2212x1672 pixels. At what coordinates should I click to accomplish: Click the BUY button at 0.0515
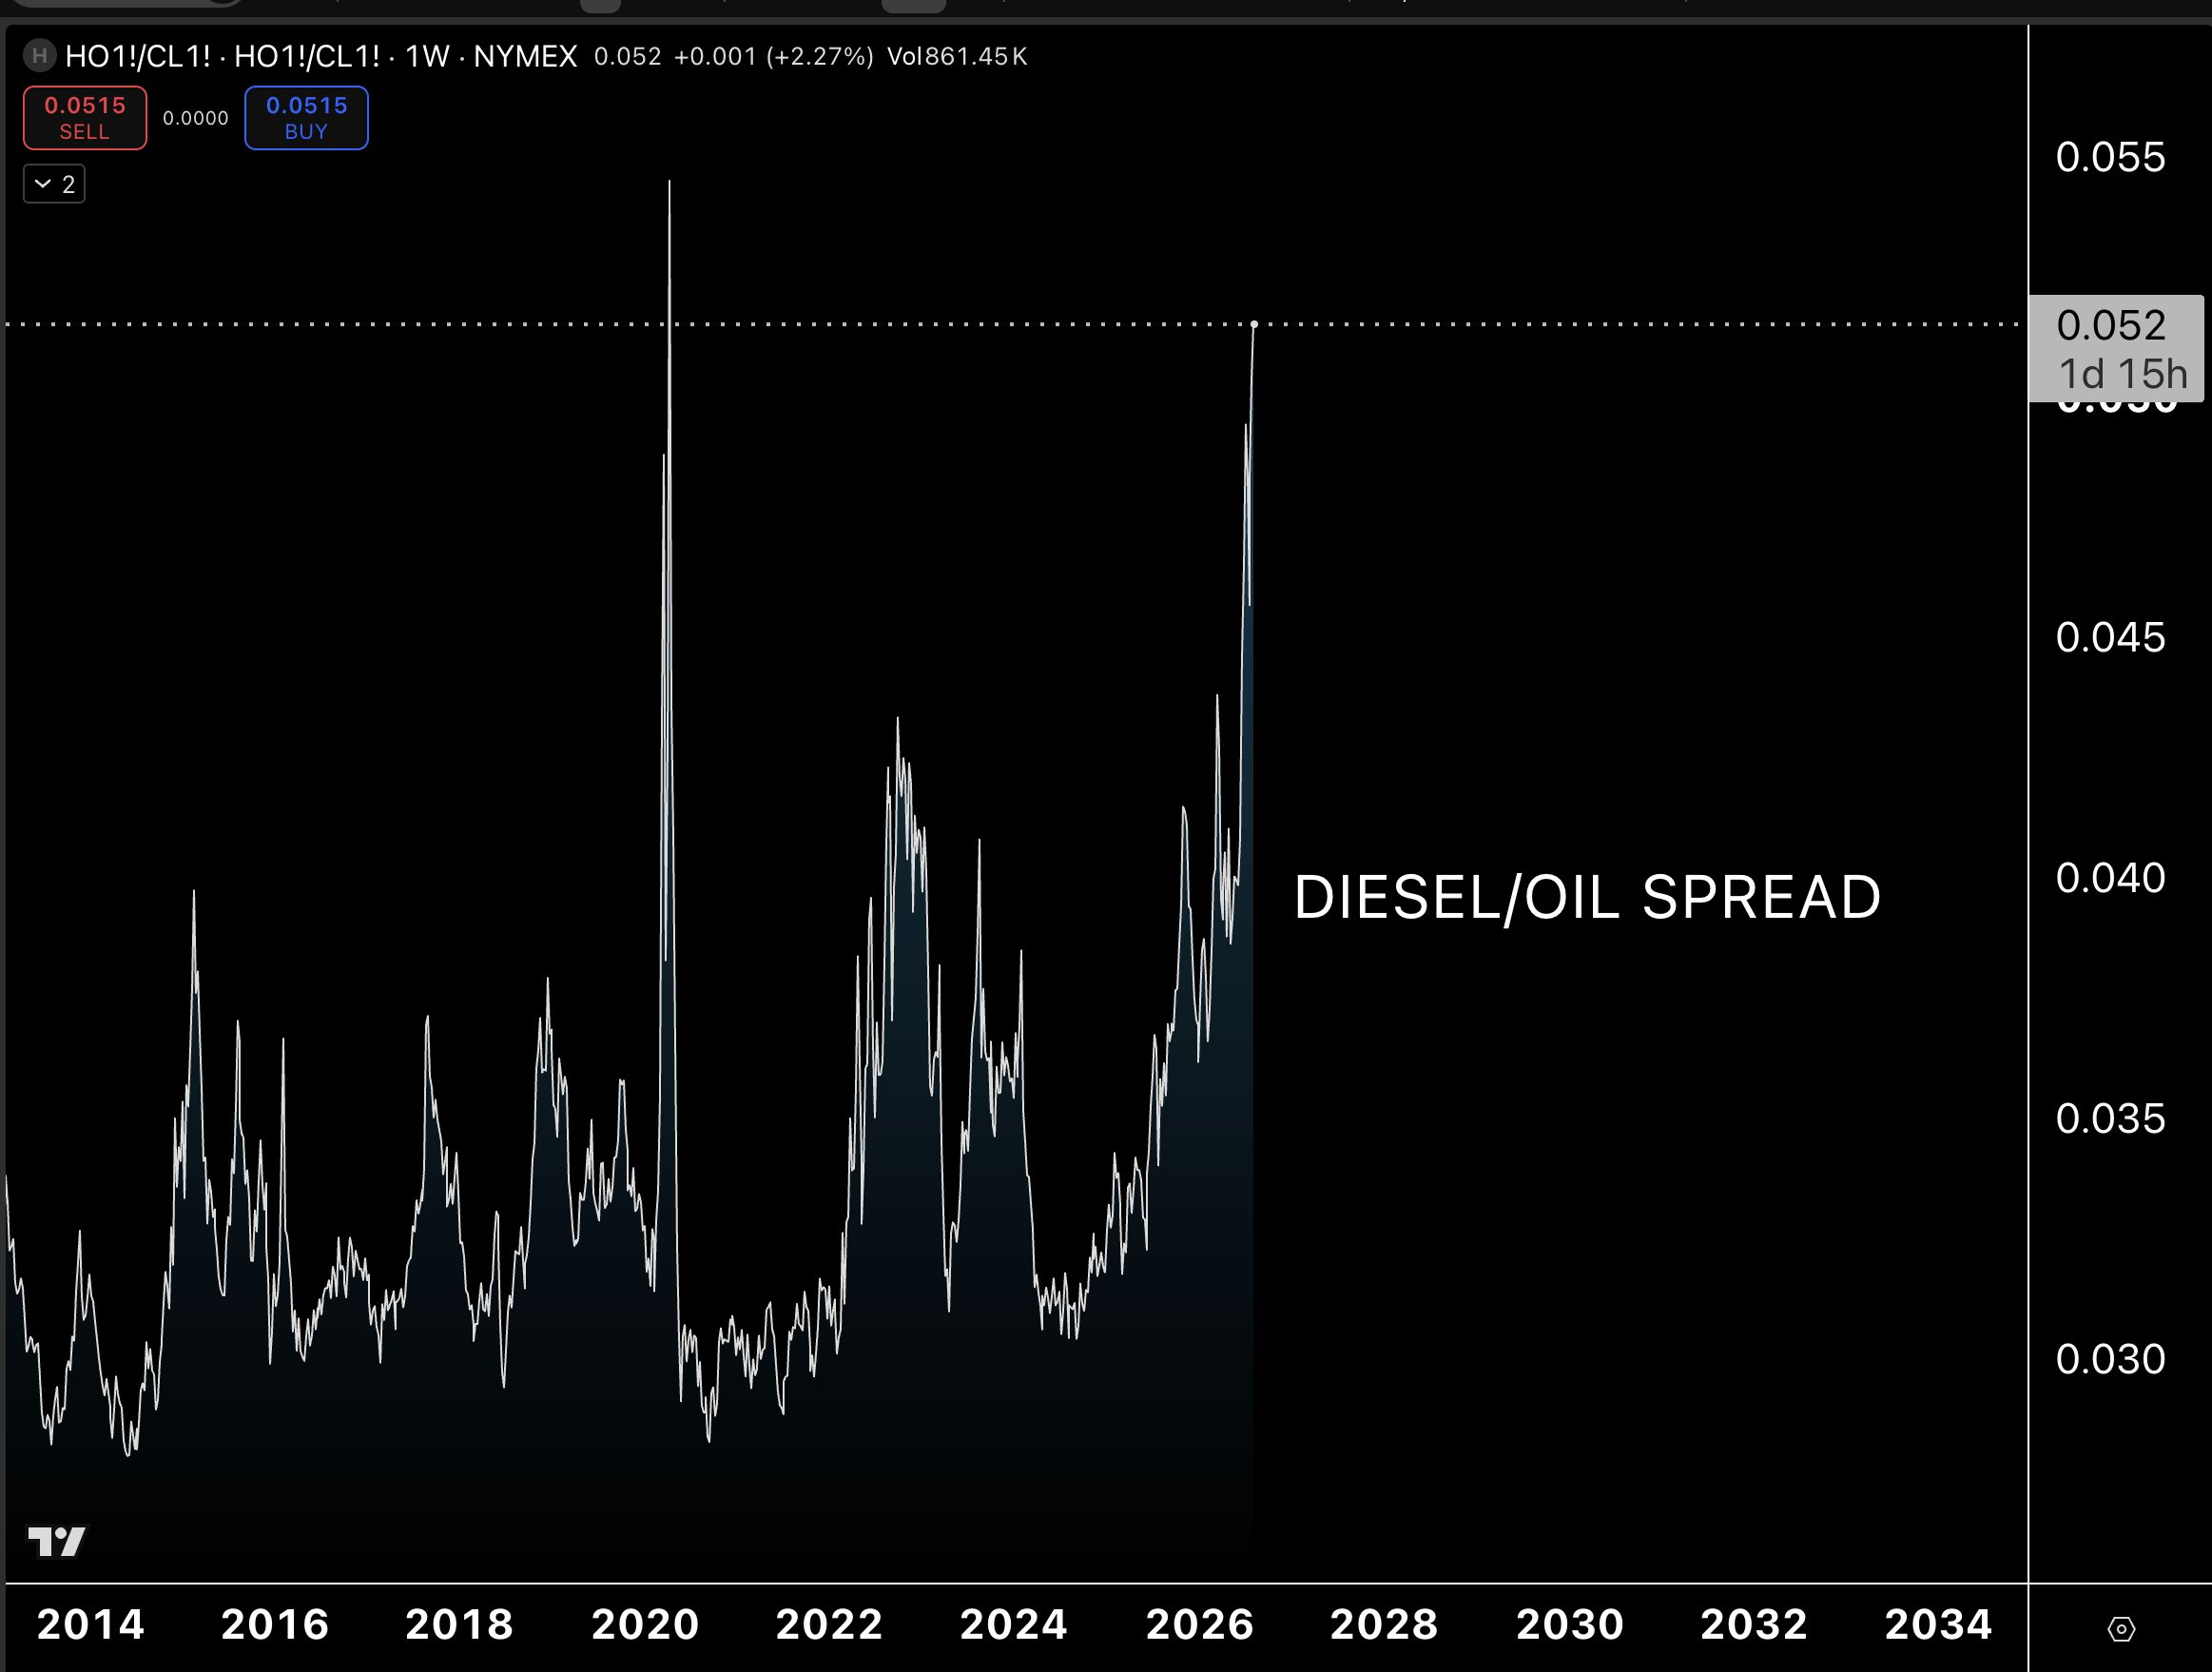click(x=306, y=118)
